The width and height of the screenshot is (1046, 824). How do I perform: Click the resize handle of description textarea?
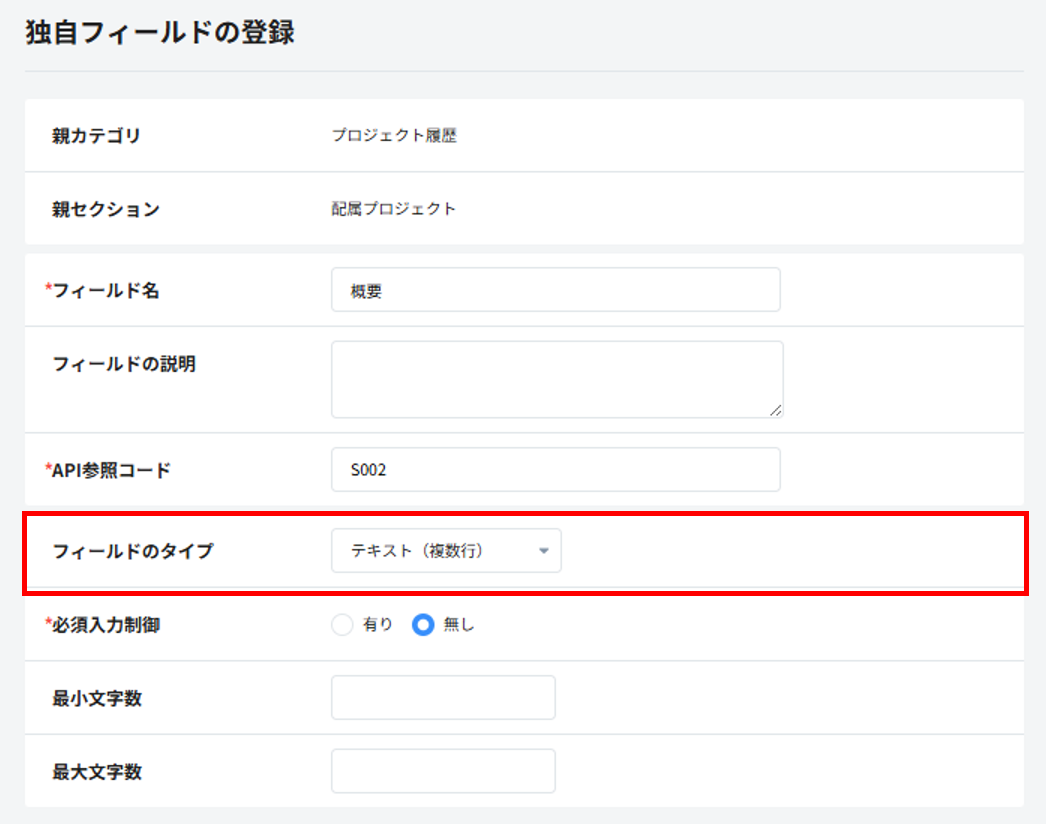(x=776, y=409)
